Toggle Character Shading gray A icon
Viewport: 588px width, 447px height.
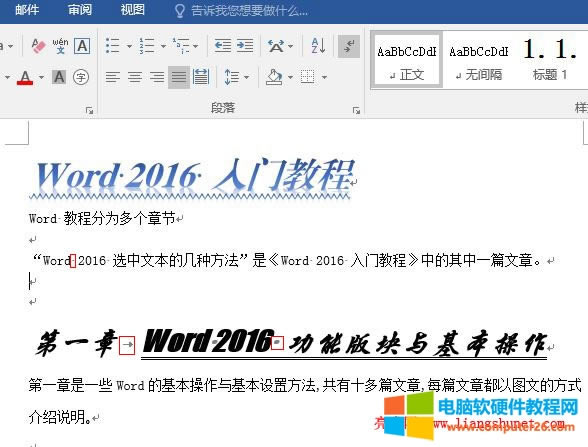[59, 77]
